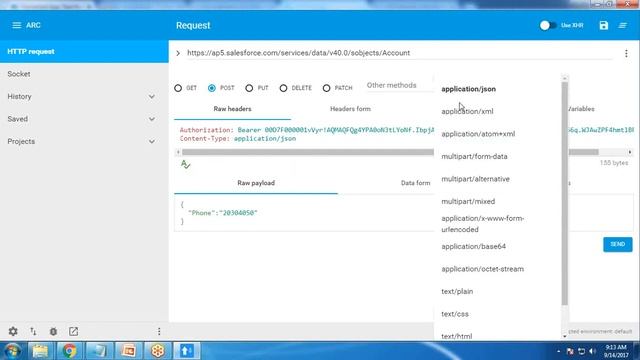Select the PATCH method radio button
The height and width of the screenshot is (360, 640).
pos(326,88)
